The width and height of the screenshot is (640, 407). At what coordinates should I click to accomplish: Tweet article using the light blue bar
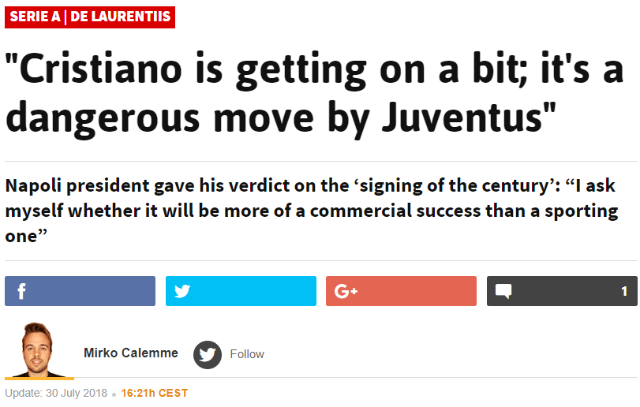(x=241, y=291)
